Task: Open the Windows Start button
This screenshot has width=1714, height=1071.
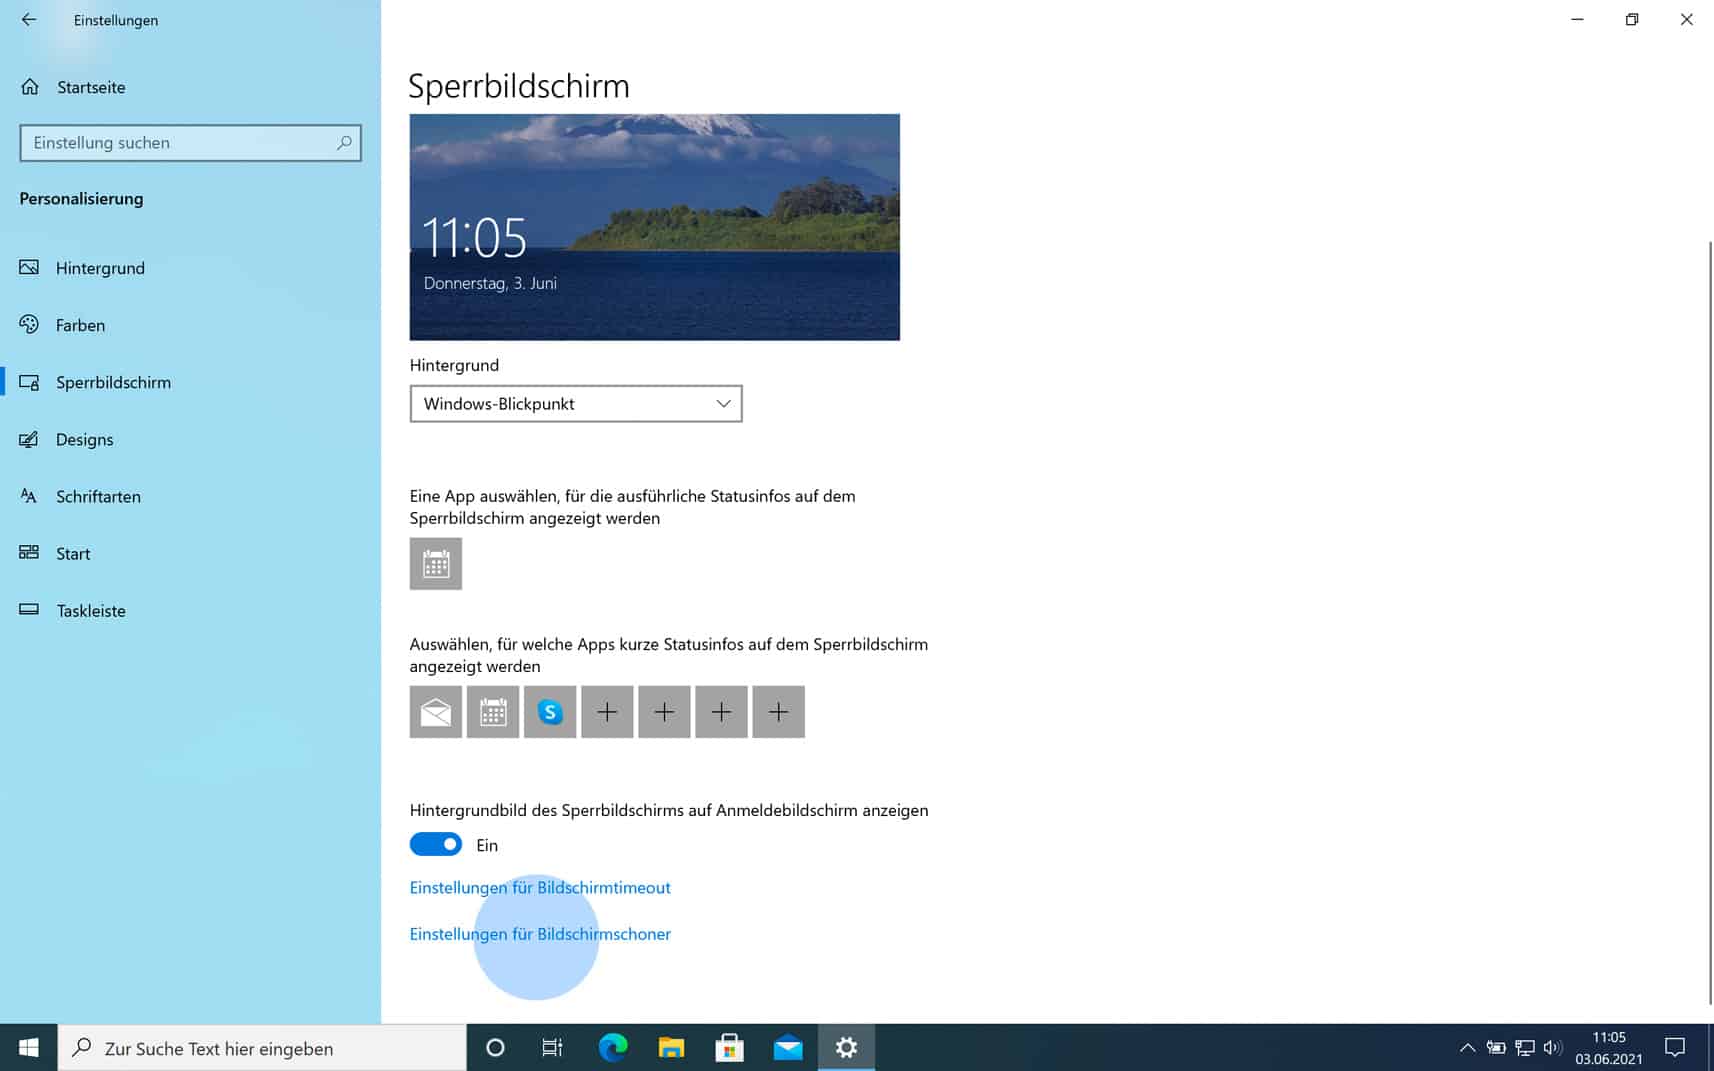Action: pyautogui.click(x=28, y=1047)
